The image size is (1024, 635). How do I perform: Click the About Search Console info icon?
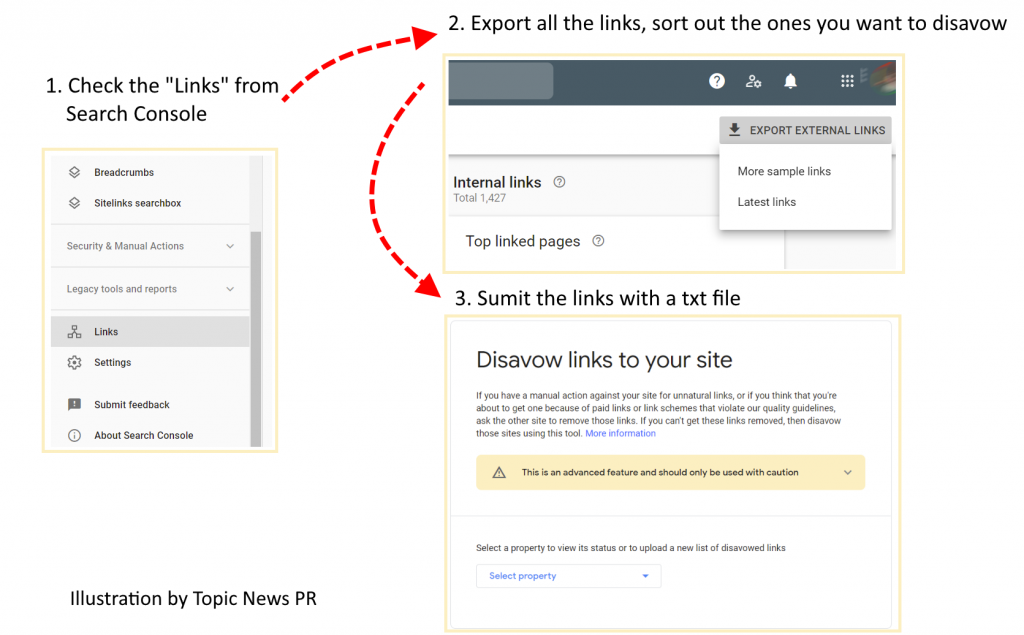coord(74,435)
